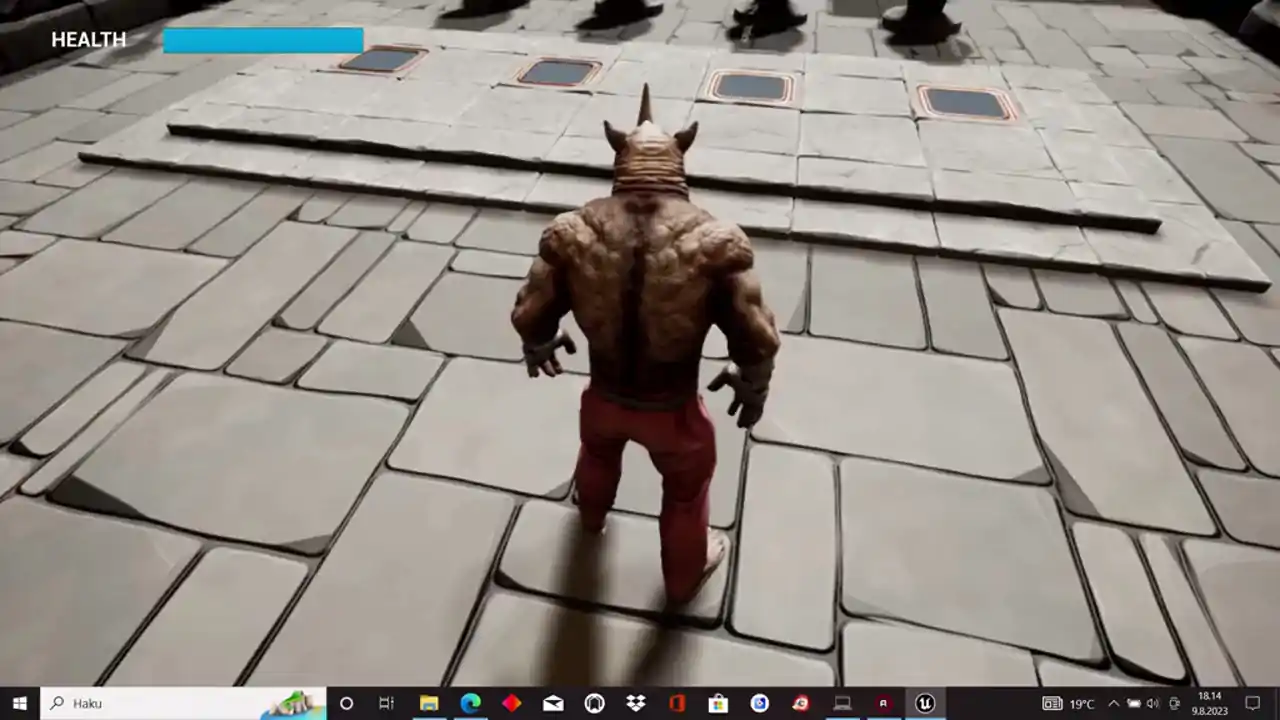Viewport: 1280px width, 720px height.
Task: Open Dropbox from taskbar
Action: 635,703
